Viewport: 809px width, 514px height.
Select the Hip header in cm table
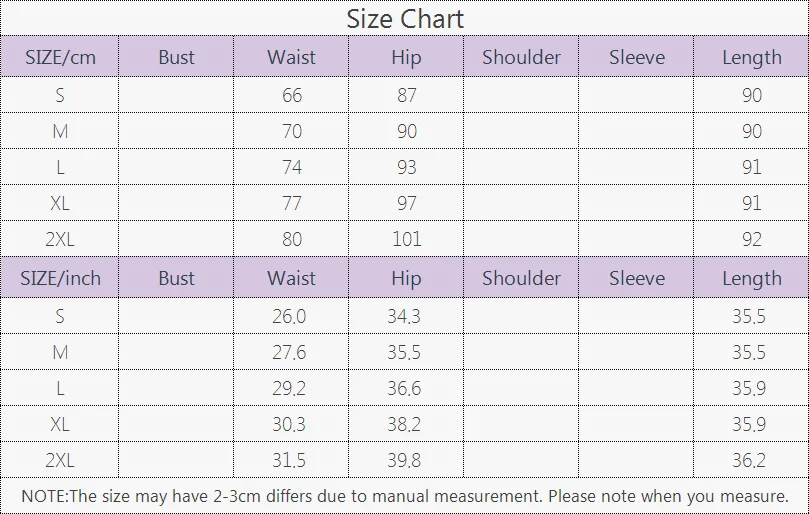pyautogui.click(x=406, y=57)
